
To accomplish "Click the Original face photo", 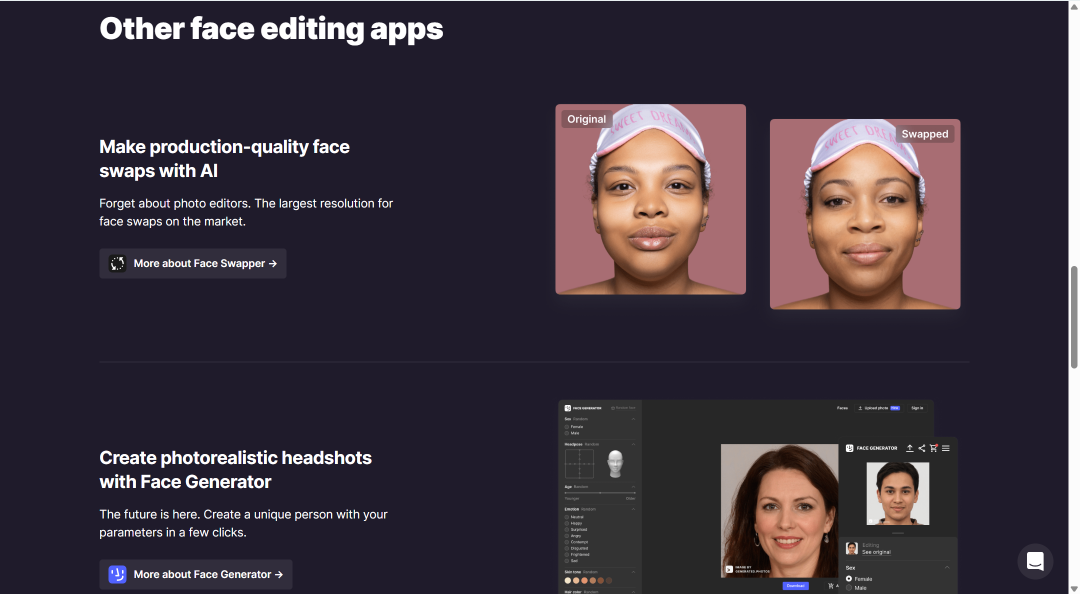I will [x=650, y=199].
